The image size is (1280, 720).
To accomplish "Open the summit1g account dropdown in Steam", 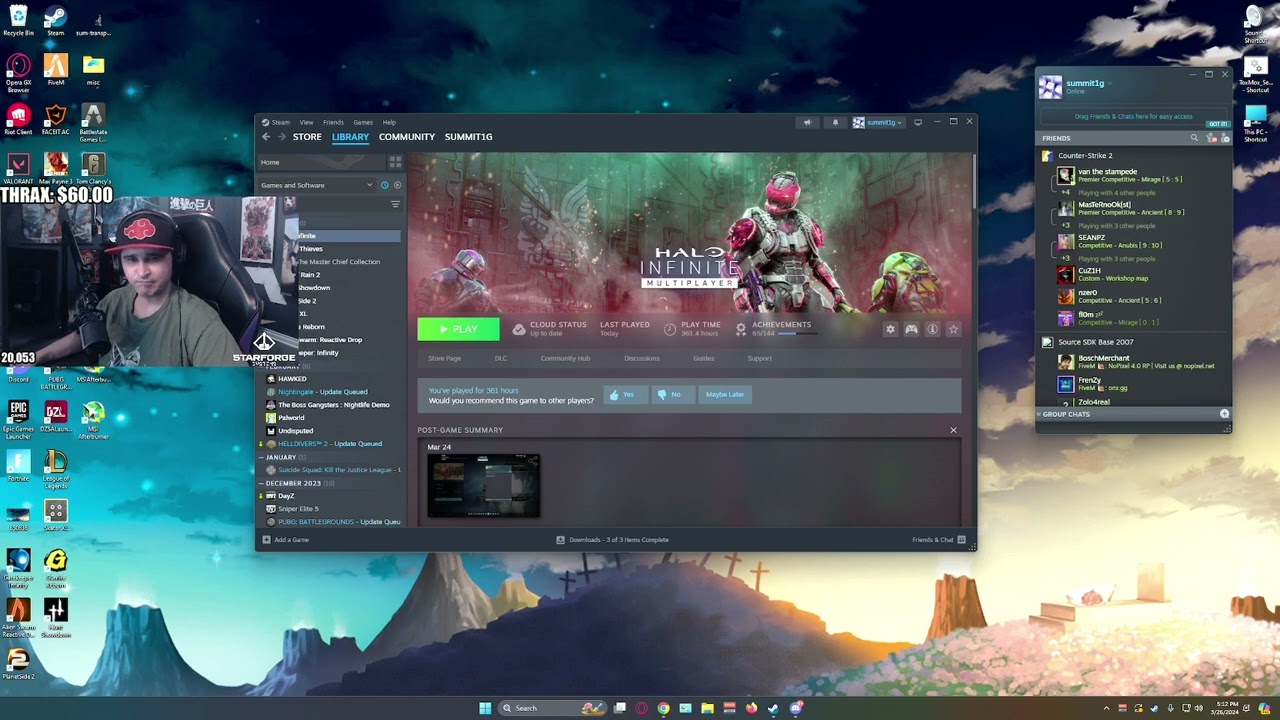I will tap(877, 122).
